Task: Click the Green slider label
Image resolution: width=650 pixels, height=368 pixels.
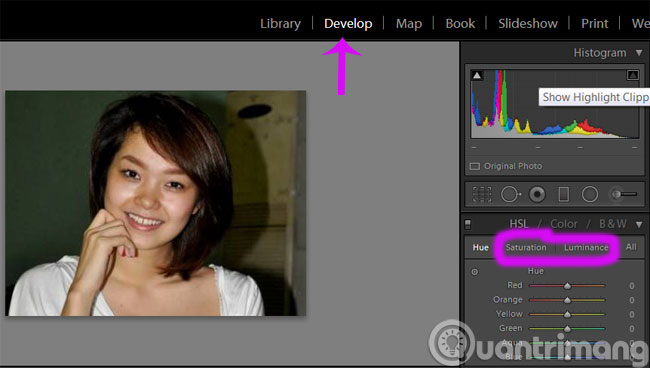Action: (x=510, y=328)
